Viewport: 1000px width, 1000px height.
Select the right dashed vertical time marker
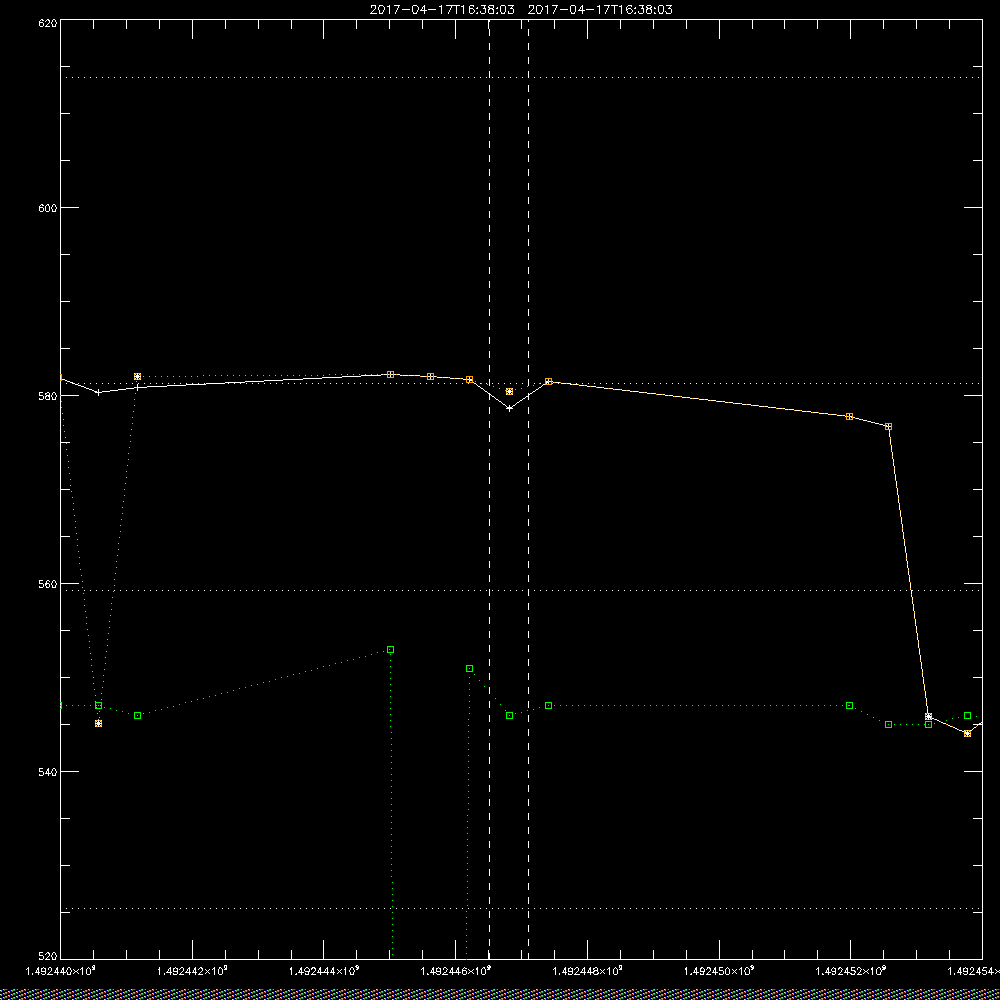coord(529,489)
